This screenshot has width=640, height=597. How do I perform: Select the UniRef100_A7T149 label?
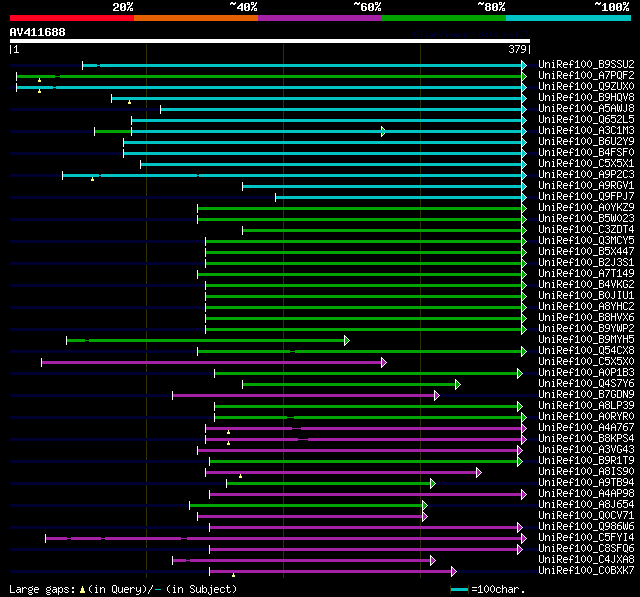(x=586, y=274)
